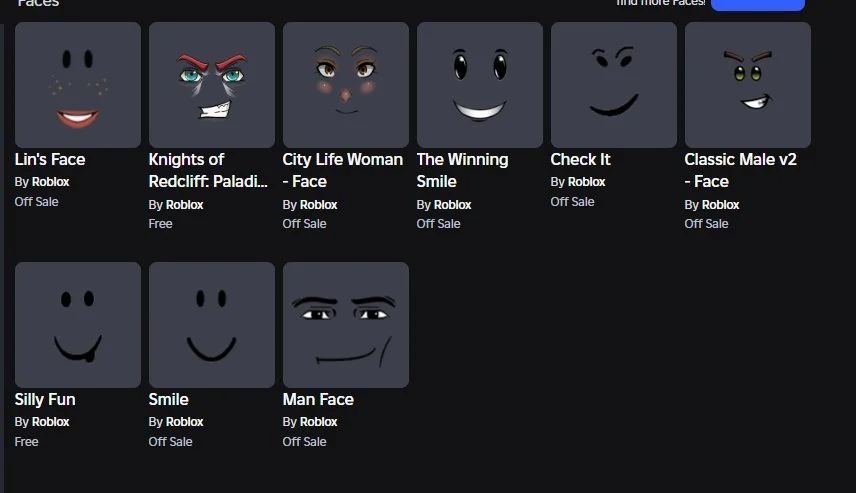Open the Man Face title link

pos(318,400)
